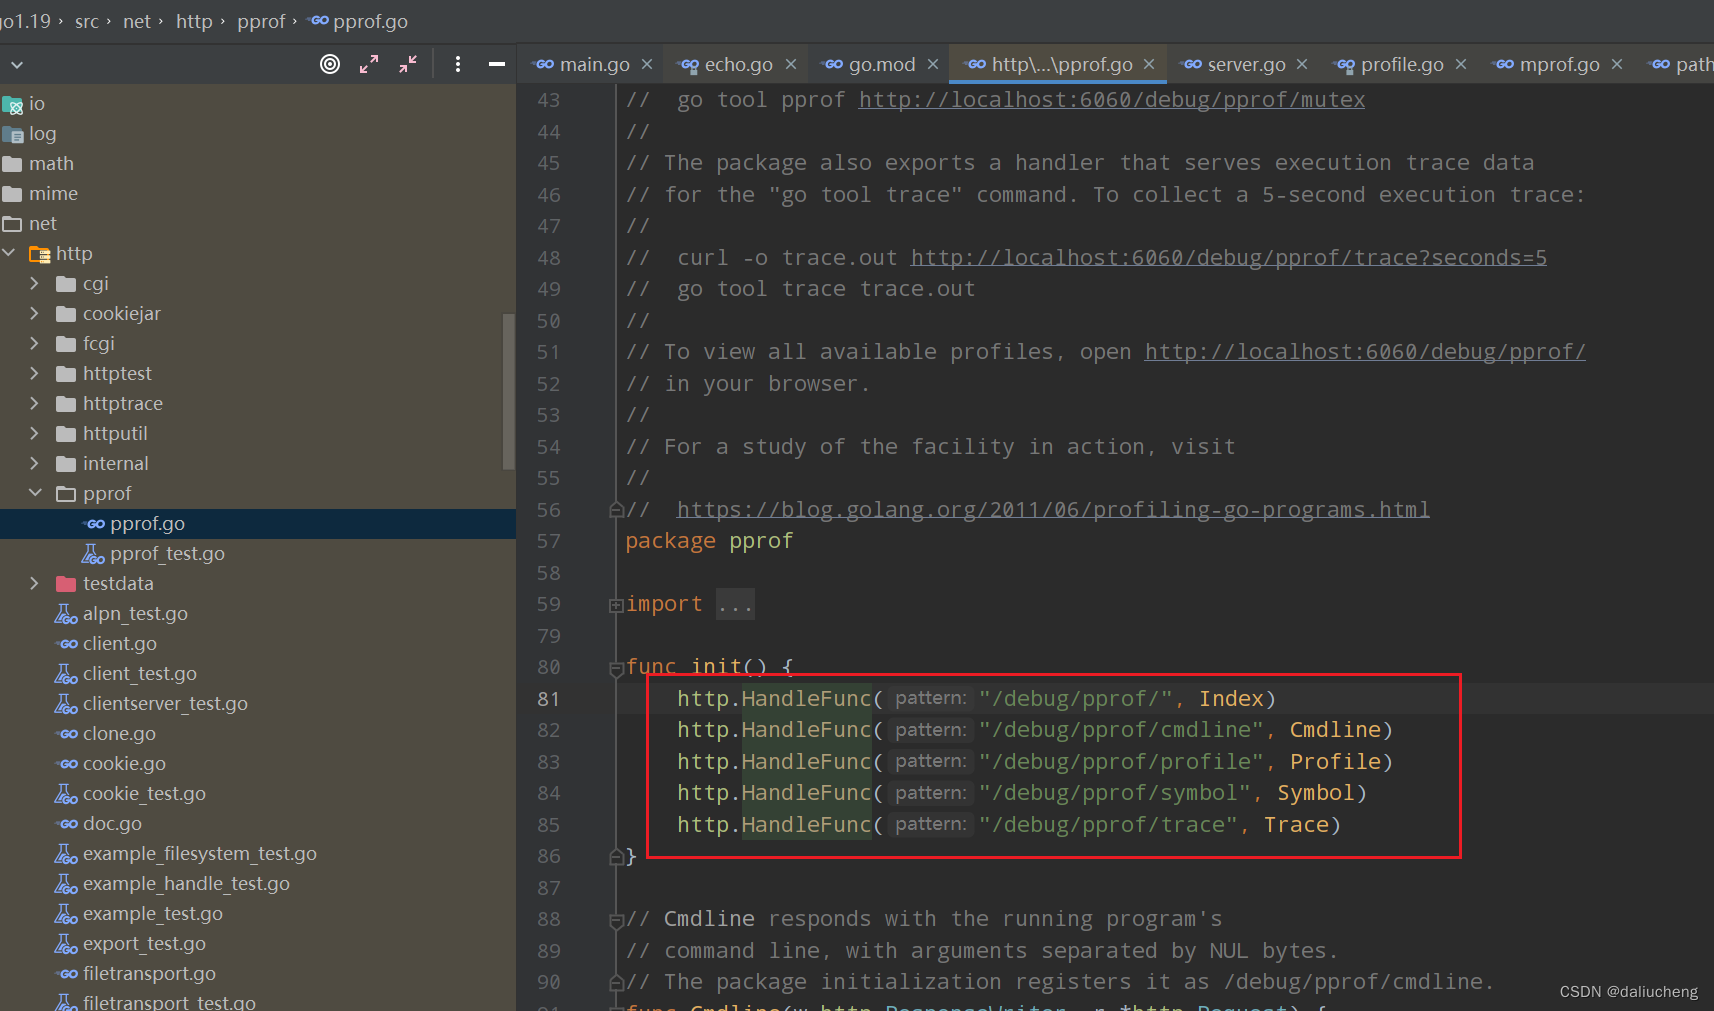This screenshot has height=1011, width=1714.
Task: Collapse all items in project tree
Action: point(408,64)
